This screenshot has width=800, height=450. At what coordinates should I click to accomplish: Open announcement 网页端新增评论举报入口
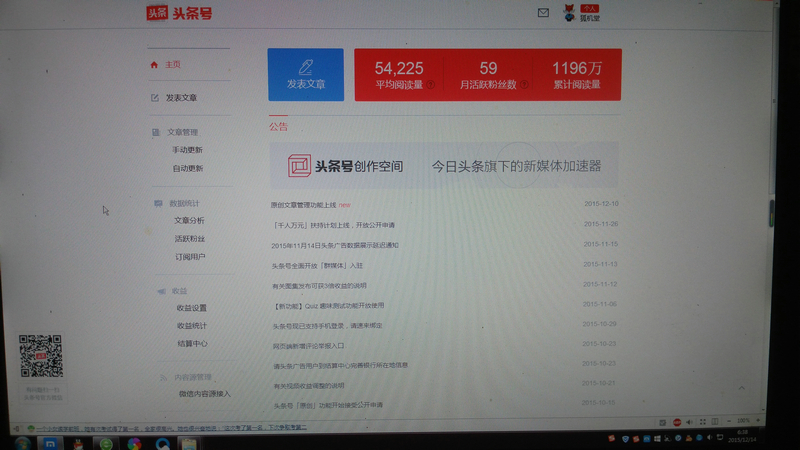tap(309, 346)
